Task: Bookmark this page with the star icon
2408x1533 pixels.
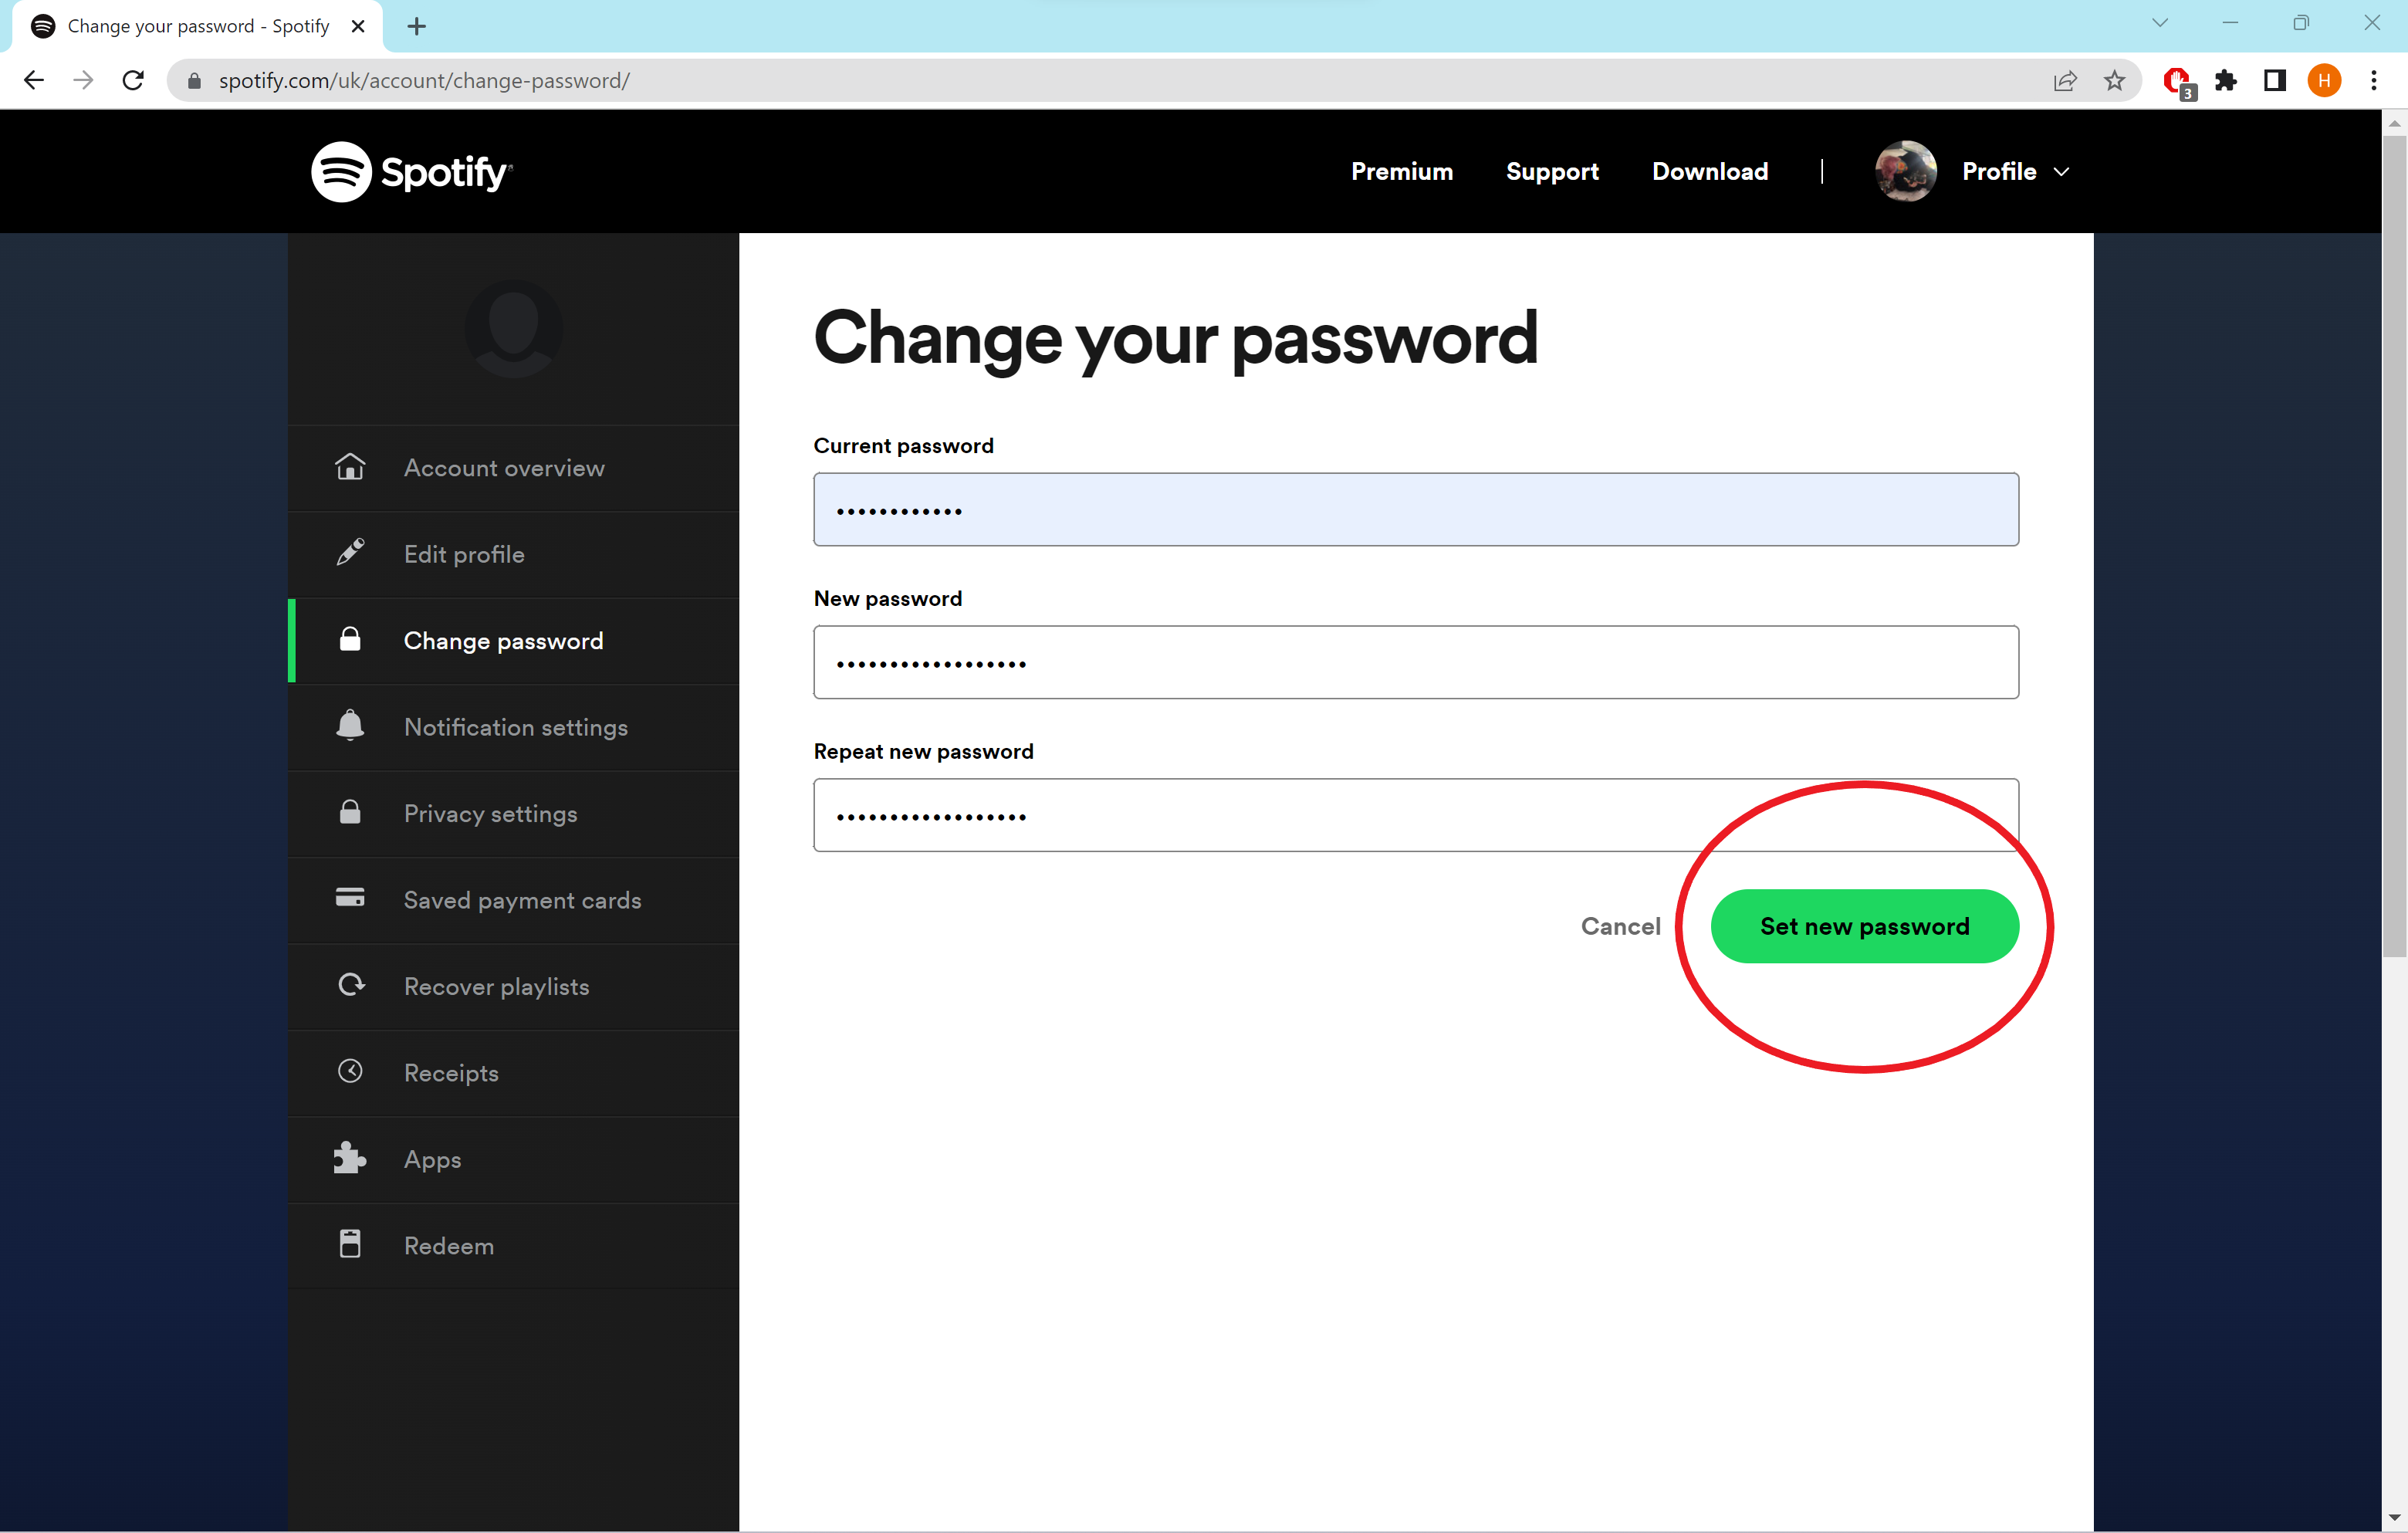Action: 2114,81
